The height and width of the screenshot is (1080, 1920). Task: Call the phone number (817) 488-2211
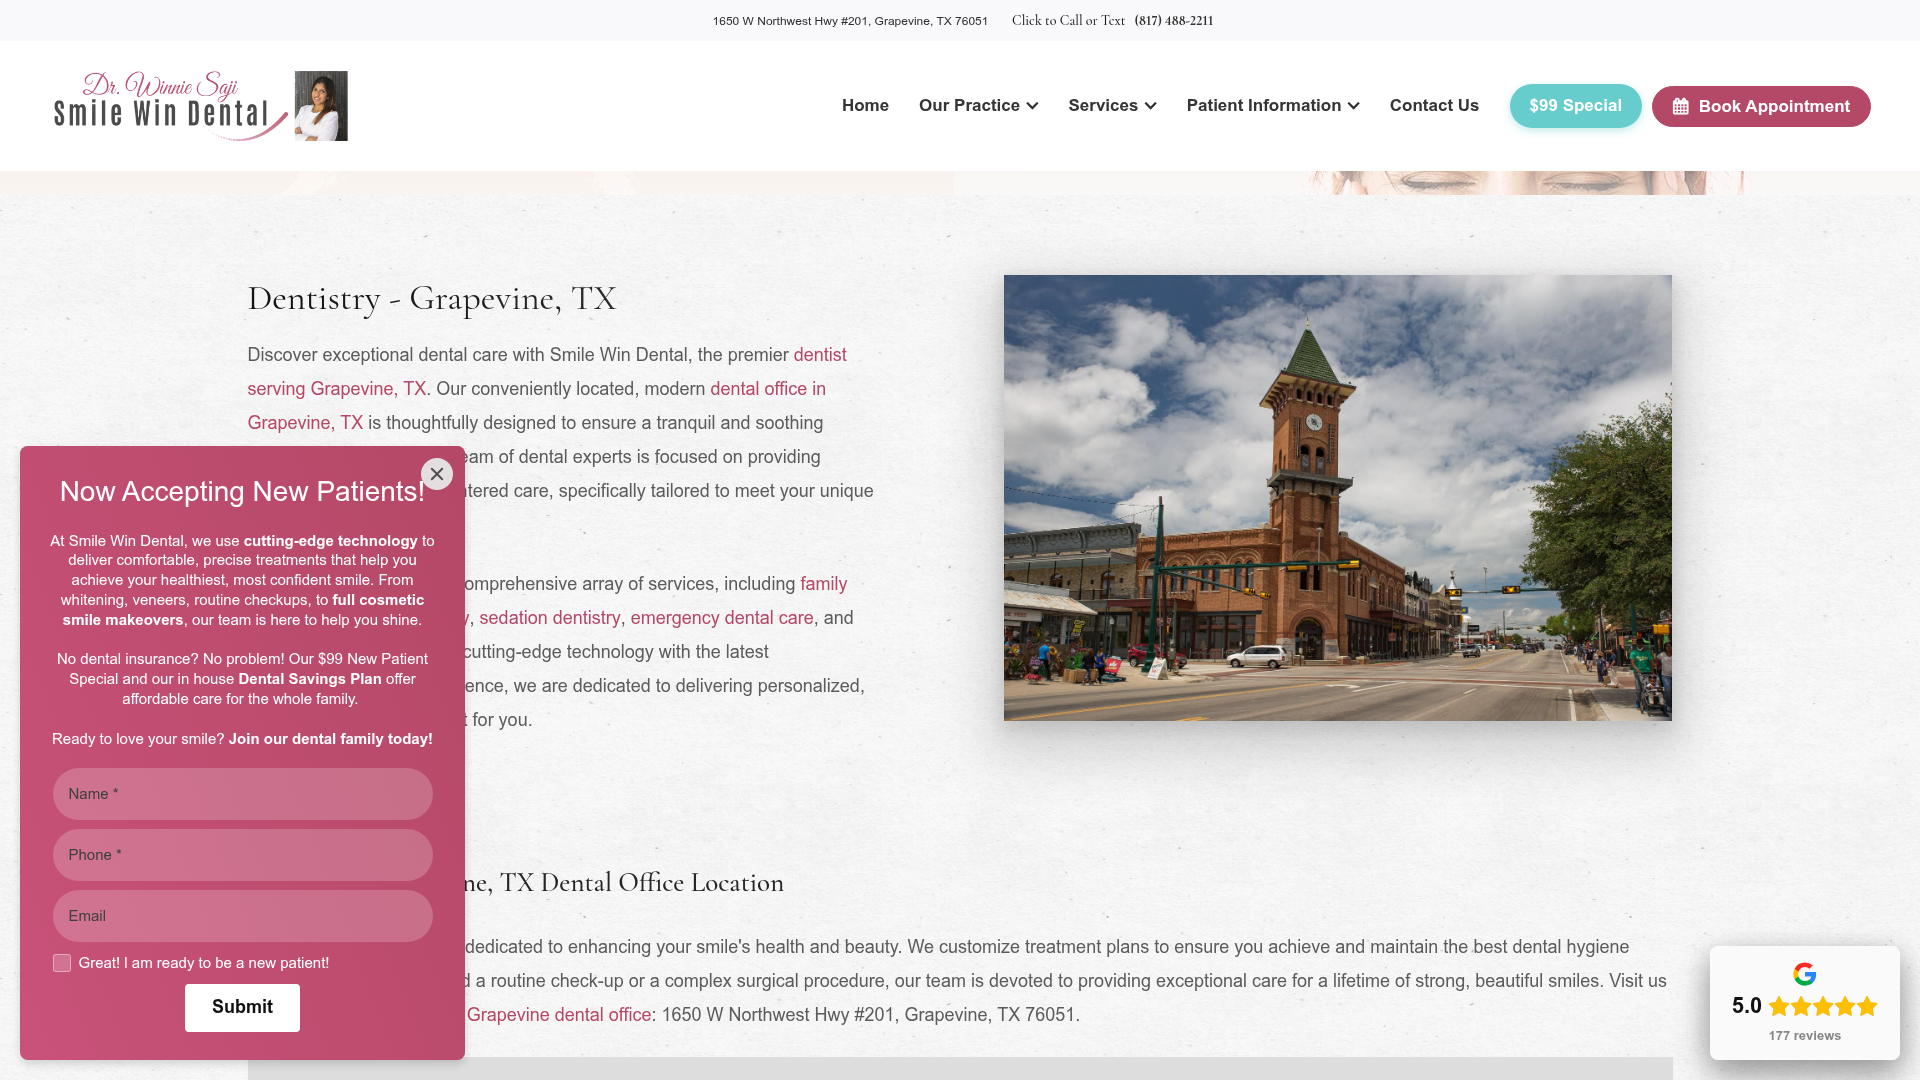coord(1173,21)
